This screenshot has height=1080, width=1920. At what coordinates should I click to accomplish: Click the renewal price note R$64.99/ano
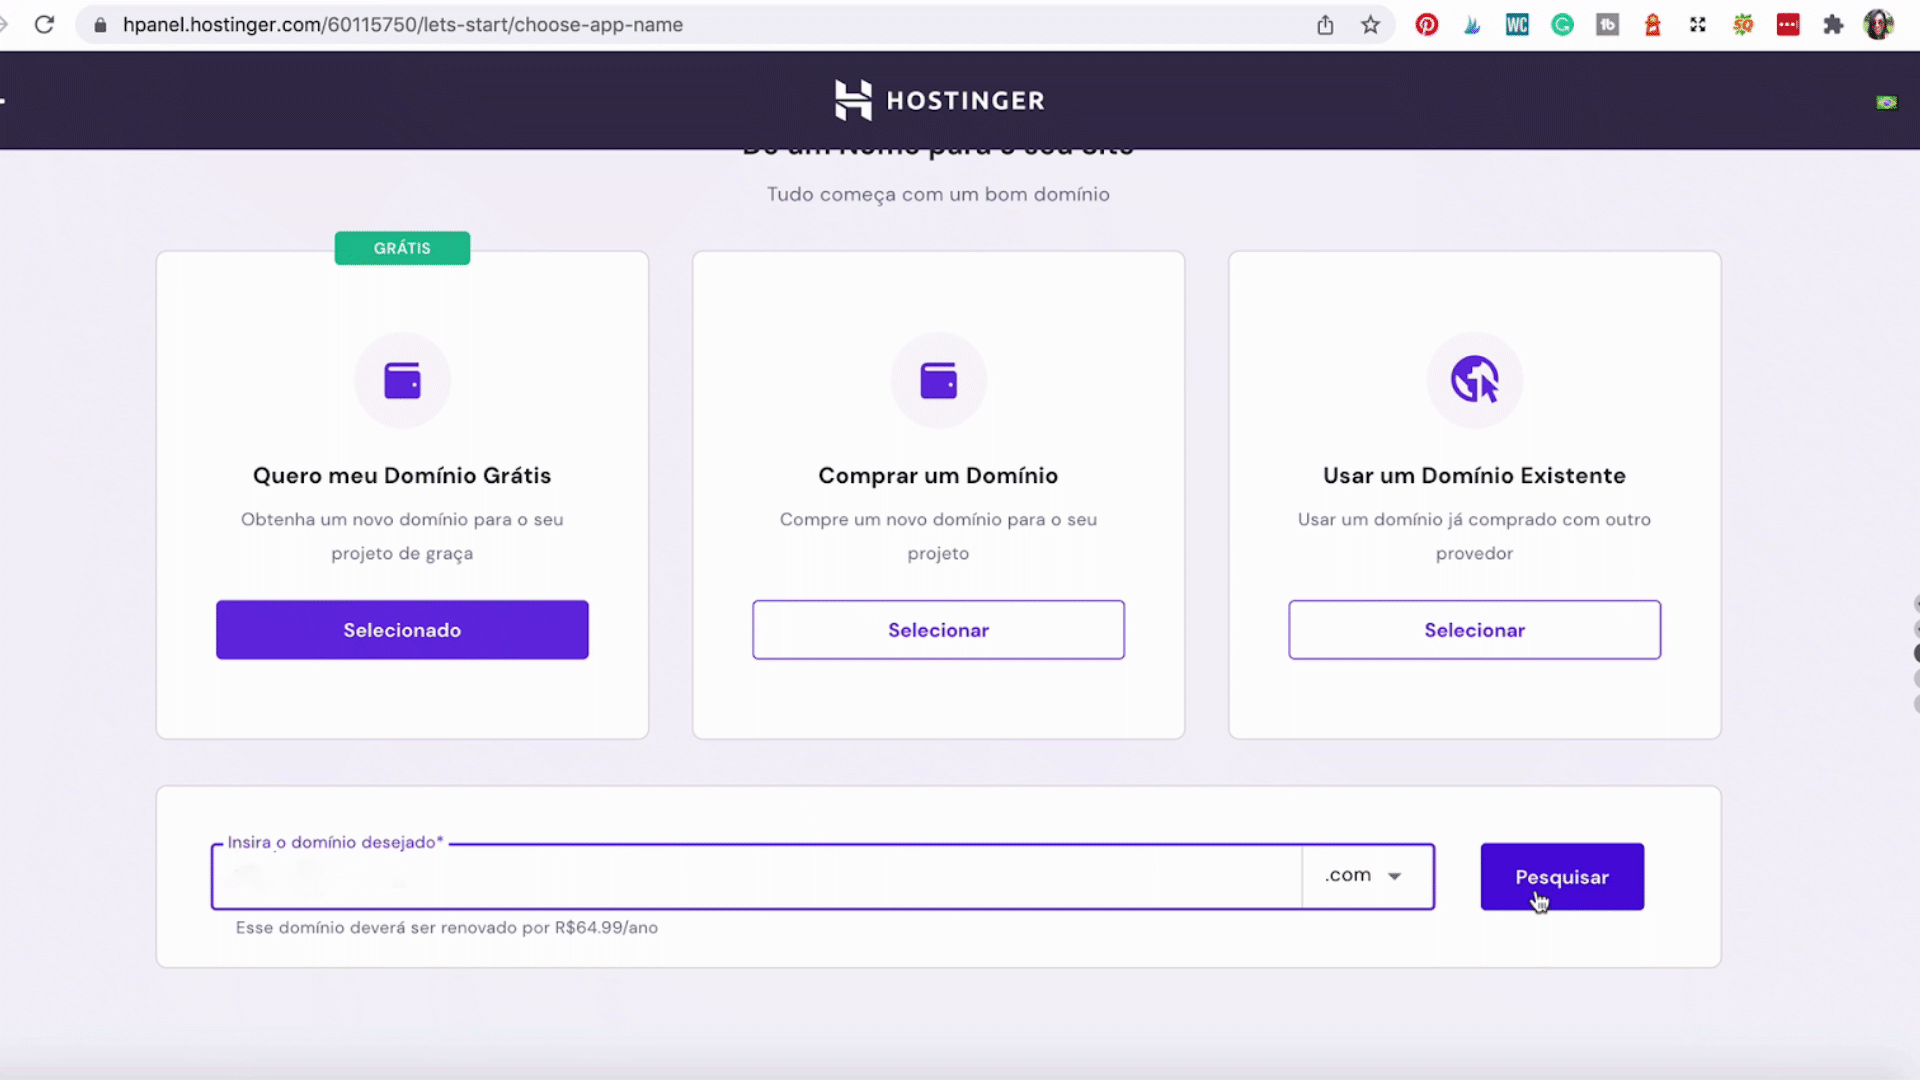(x=447, y=928)
